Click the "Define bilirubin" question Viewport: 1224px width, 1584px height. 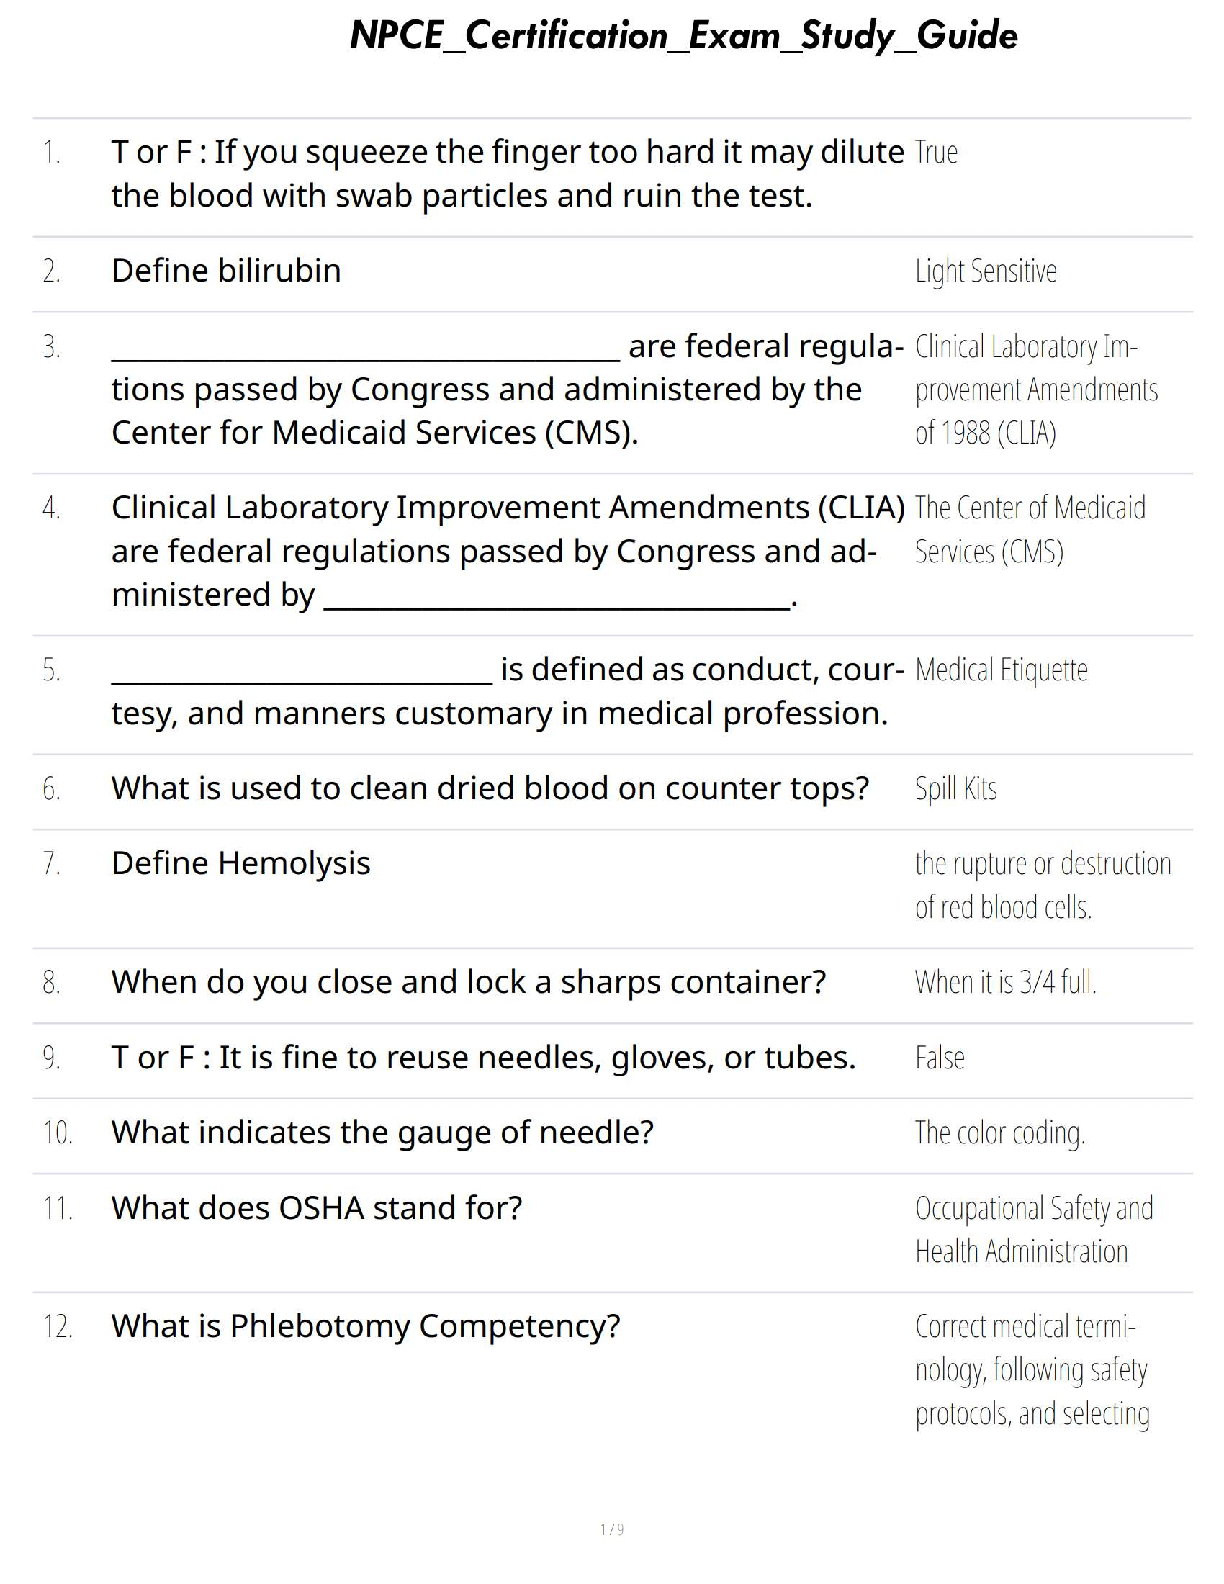point(226,271)
